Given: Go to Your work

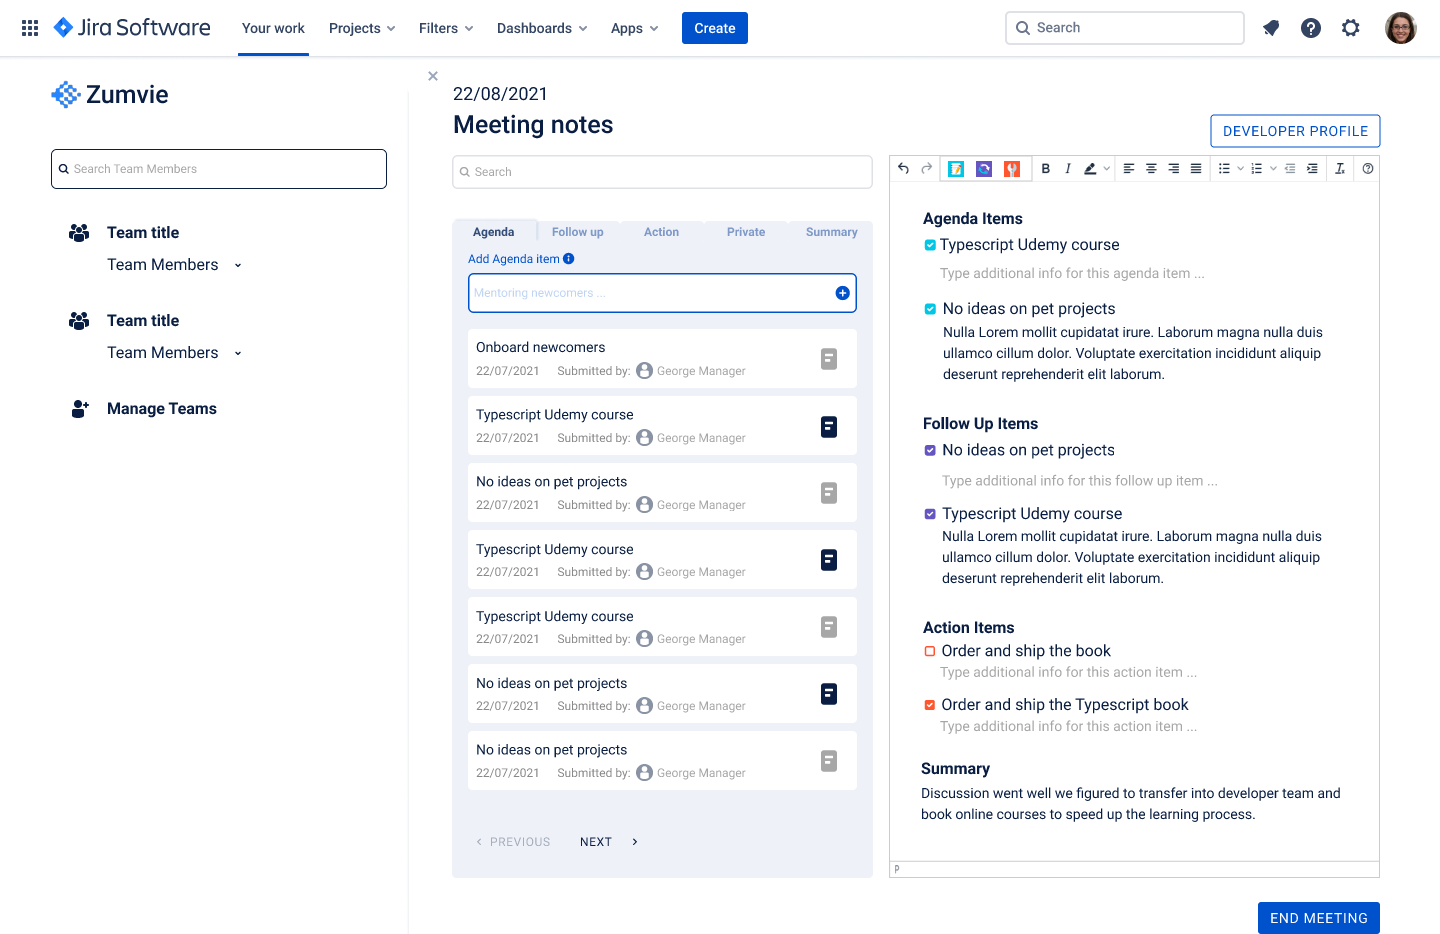Looking at the screenshot, I should (273, 28).
